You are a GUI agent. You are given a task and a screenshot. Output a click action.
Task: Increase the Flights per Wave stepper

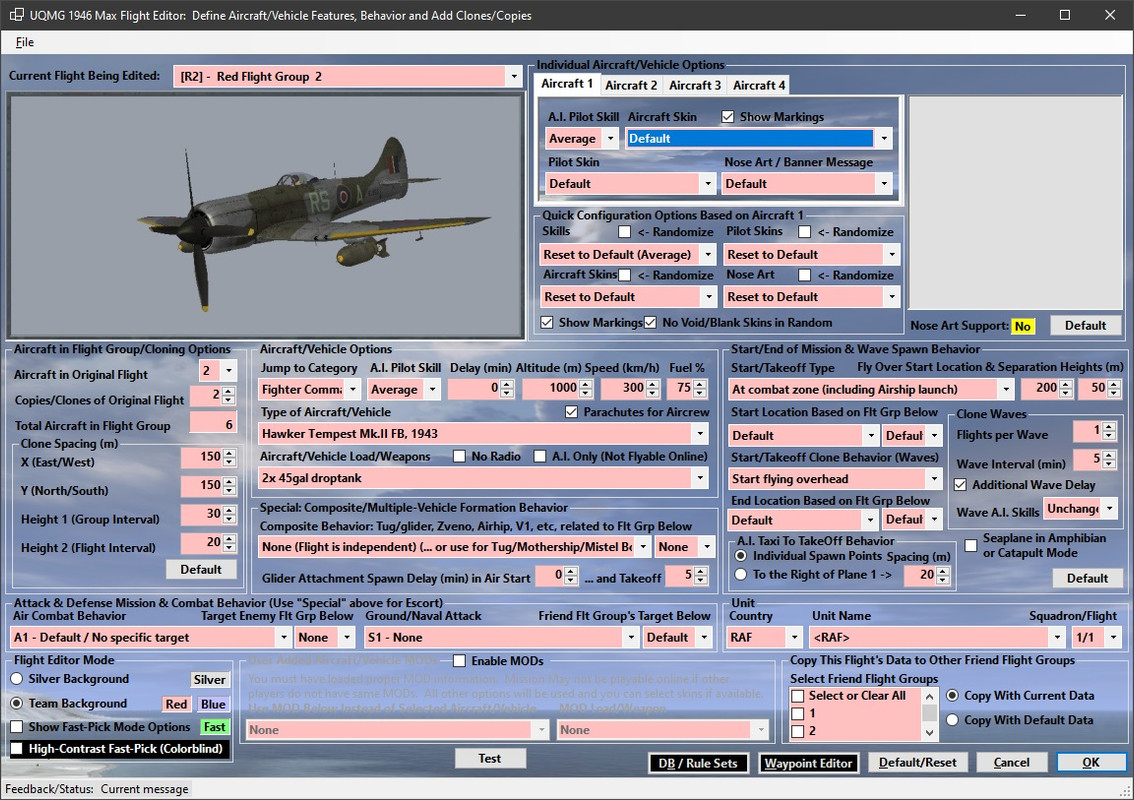[1109, 427]
